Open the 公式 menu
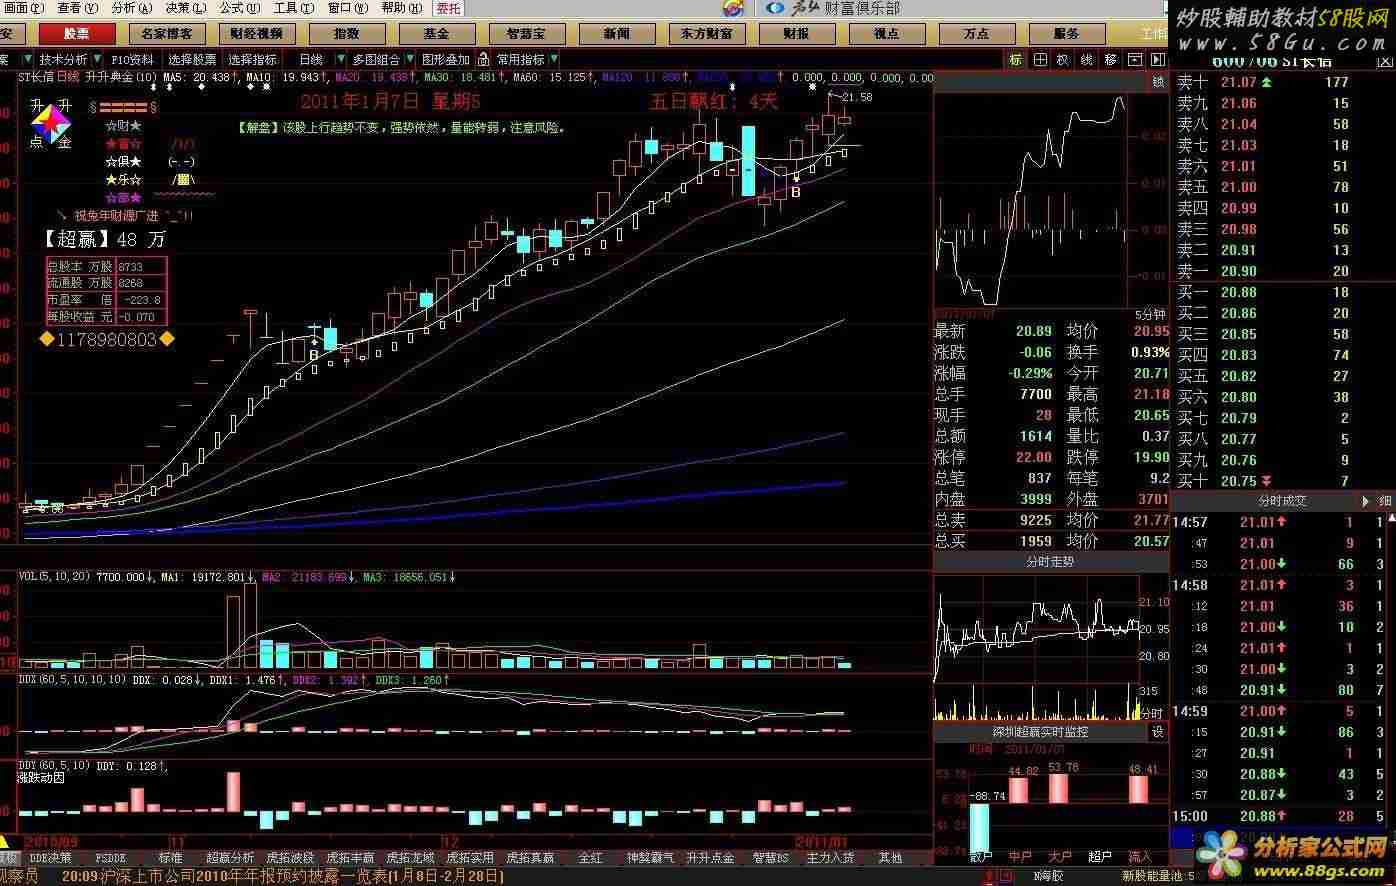 [239, 8]
